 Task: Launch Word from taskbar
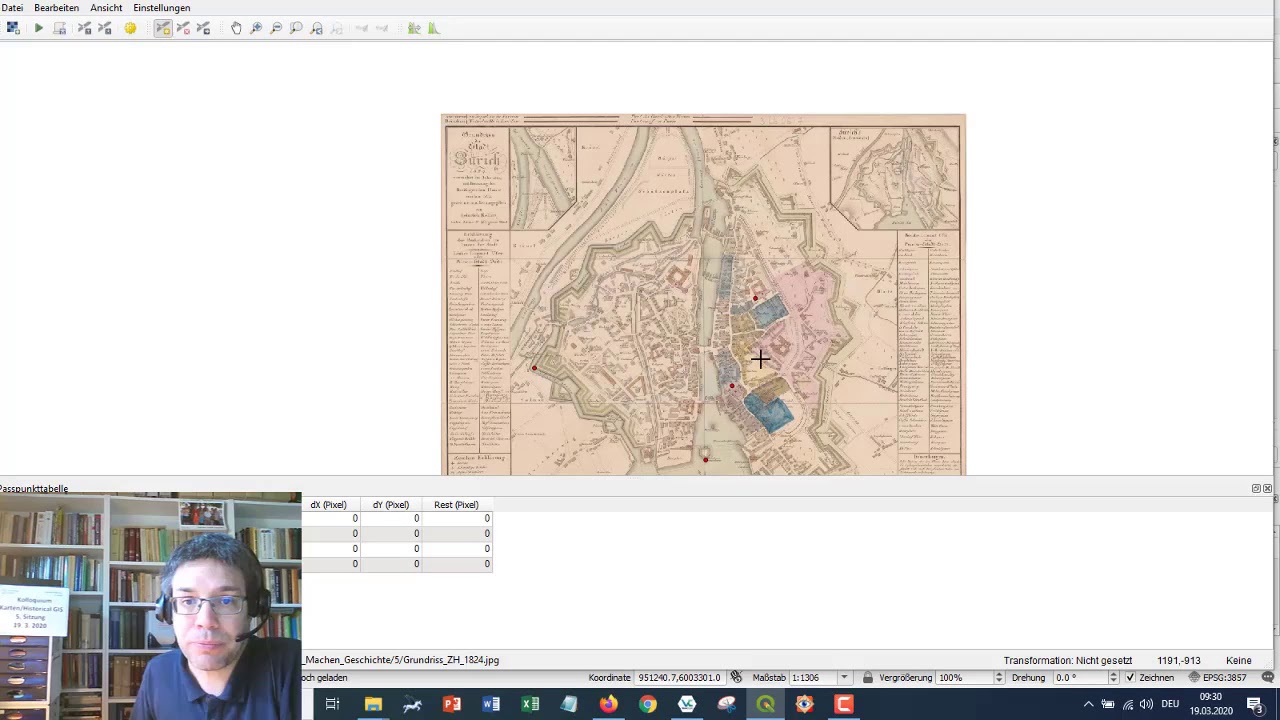(x=491, y=704)
